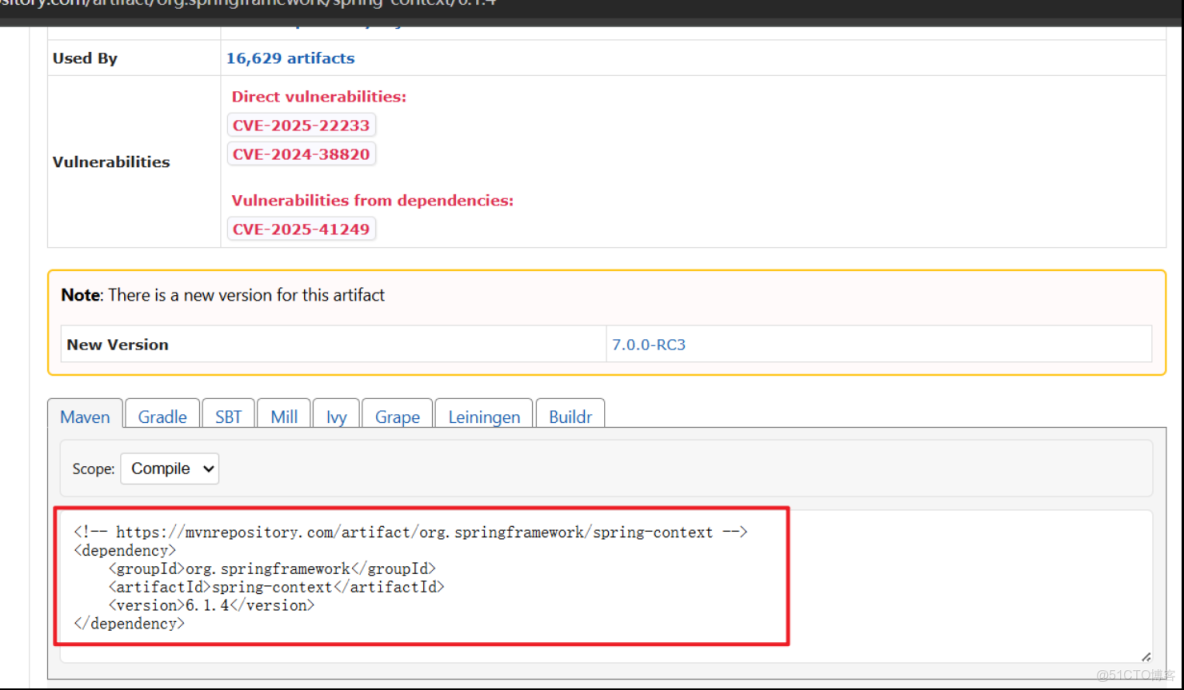Open CVE-2025-22233 vulnerability badge
1184x690 pixels.
pos(301,125)
